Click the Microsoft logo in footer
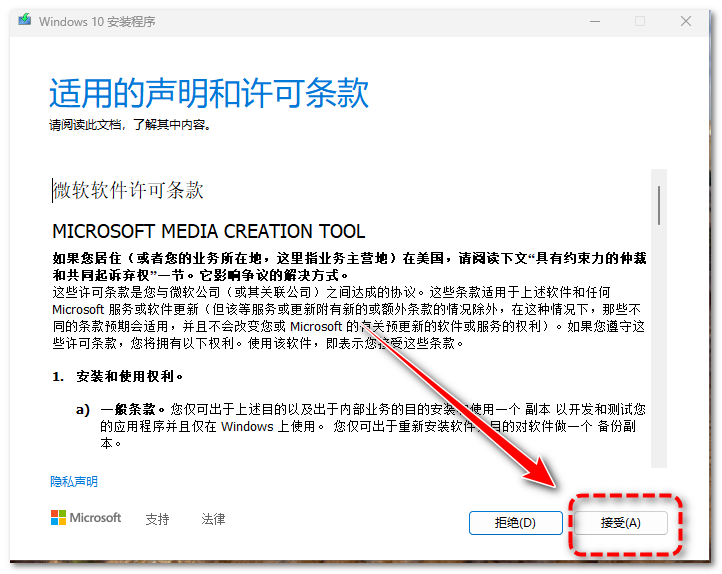Screen dimensions: 722x574 click(x=86, y=518)
